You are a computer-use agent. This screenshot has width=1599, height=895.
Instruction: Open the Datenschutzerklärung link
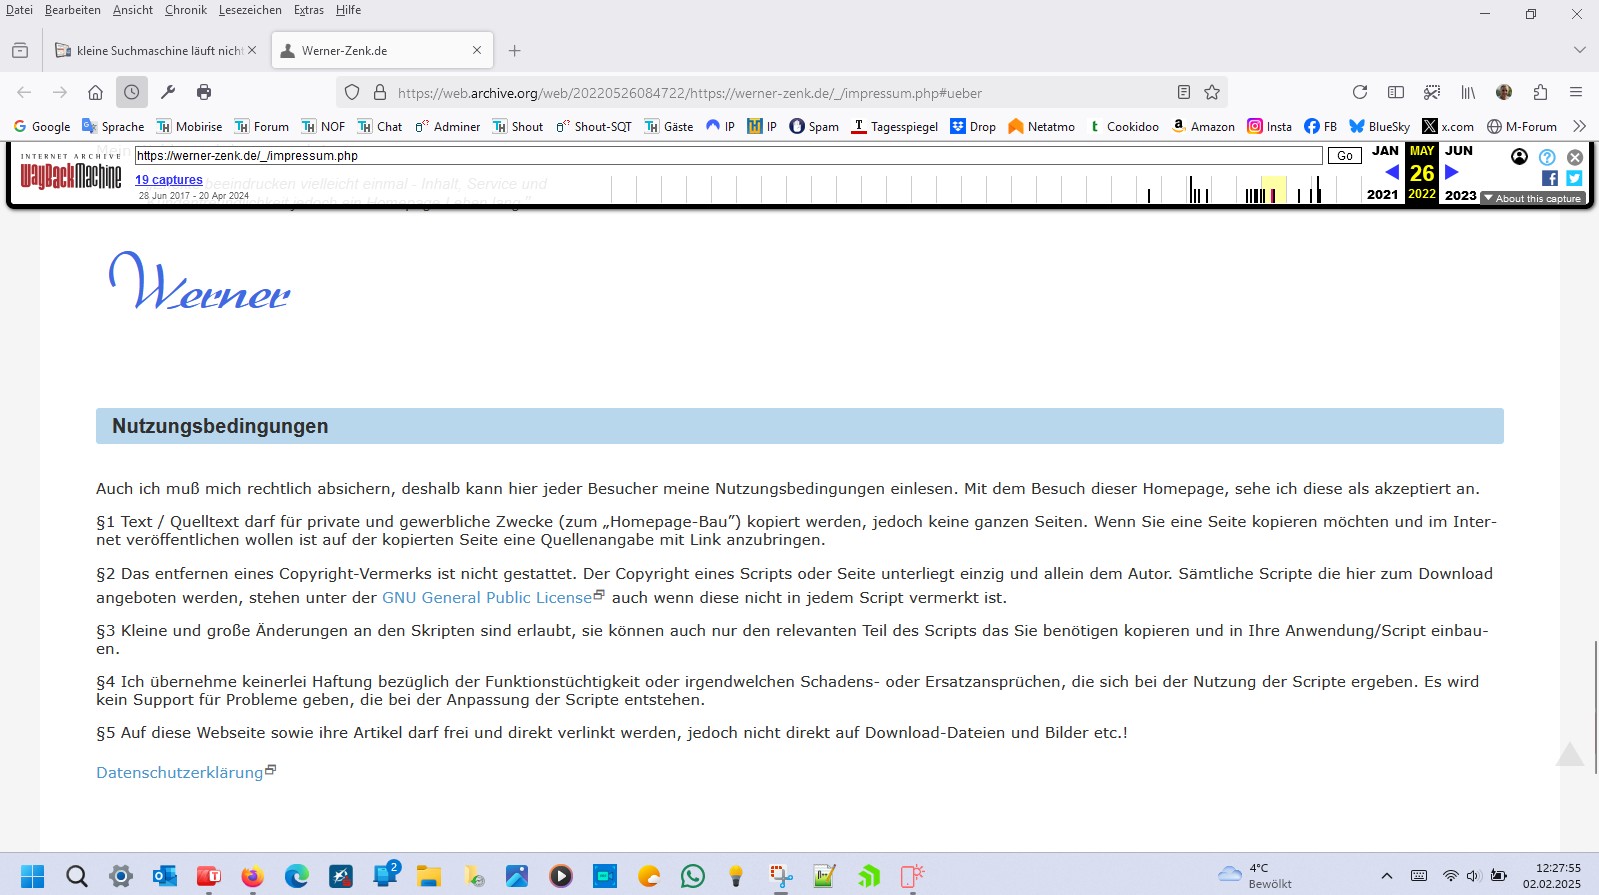click(180, 772)
